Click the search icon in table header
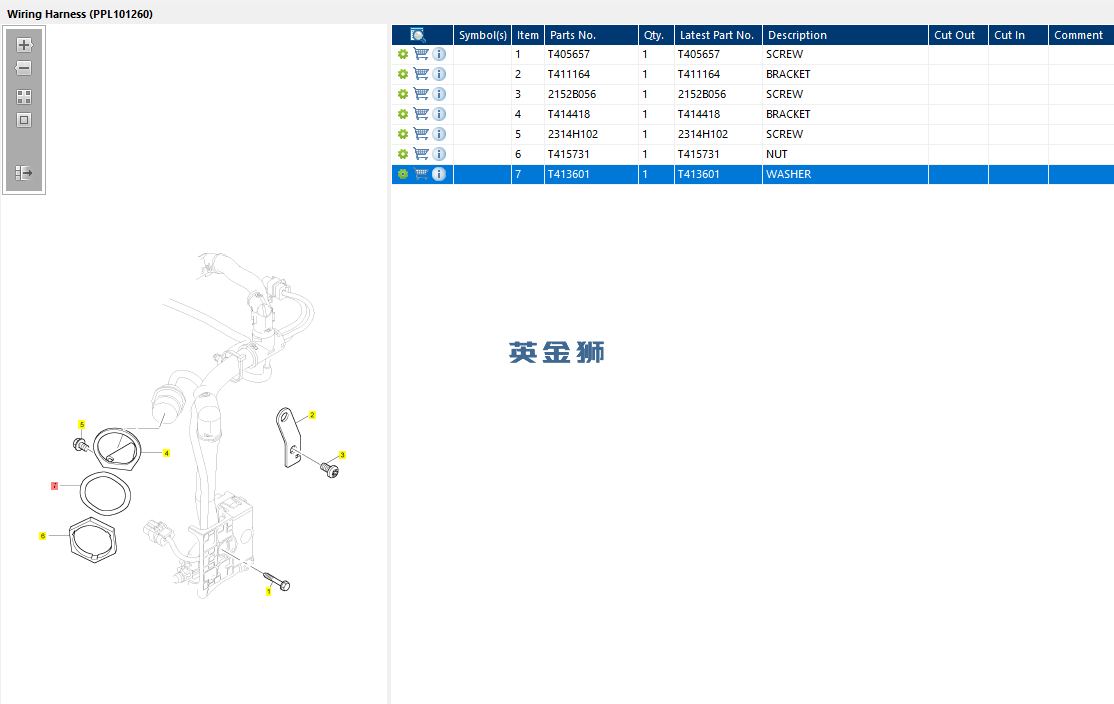1114x704 pixels. 418,35
